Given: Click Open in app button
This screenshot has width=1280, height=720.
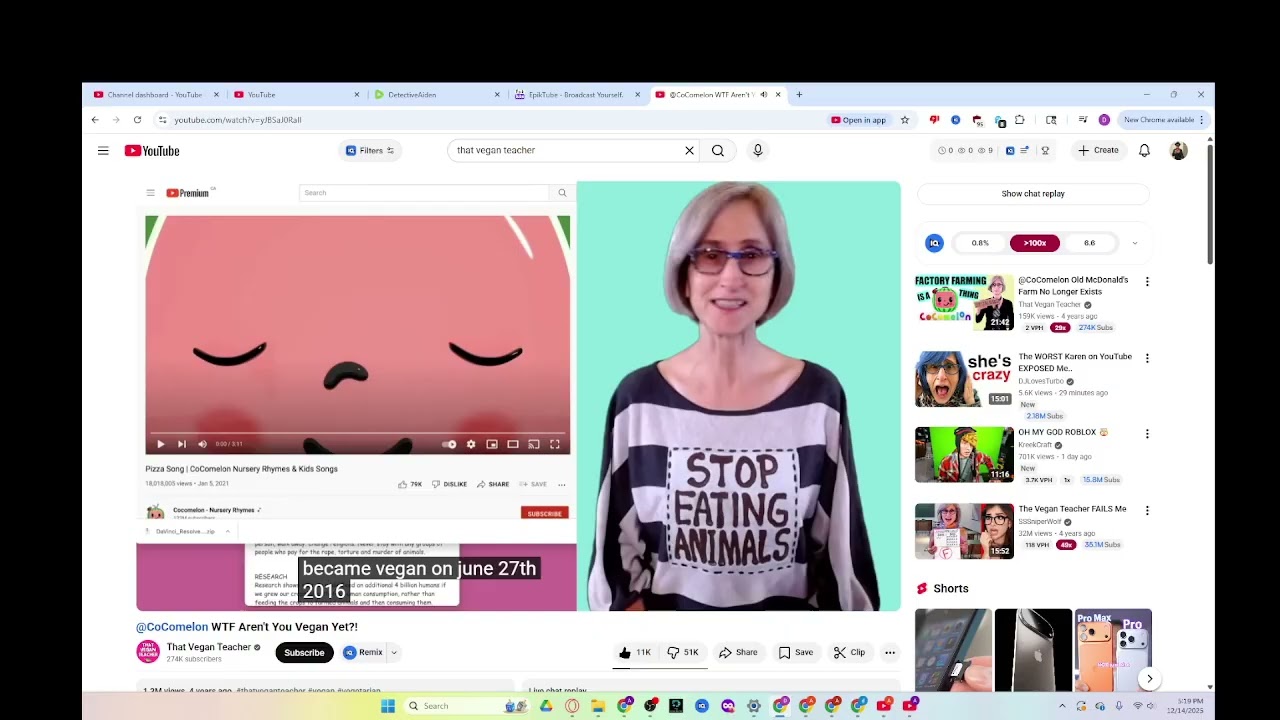Looking at the screenshot, I should click(x=859, y=120).
